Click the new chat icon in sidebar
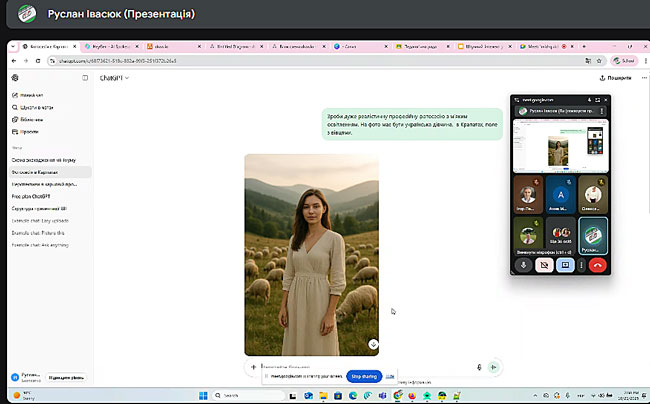 15,95
